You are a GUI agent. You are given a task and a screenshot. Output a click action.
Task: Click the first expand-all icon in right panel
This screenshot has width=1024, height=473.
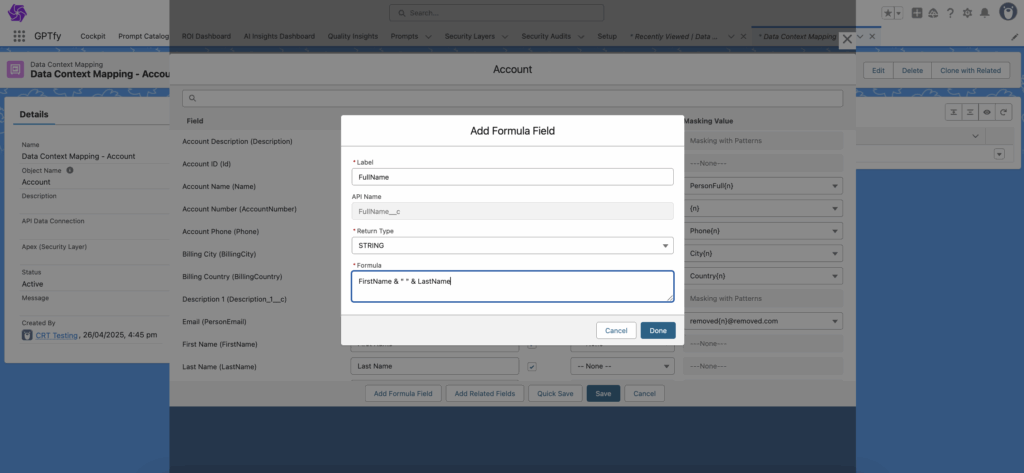click(954, 112)
